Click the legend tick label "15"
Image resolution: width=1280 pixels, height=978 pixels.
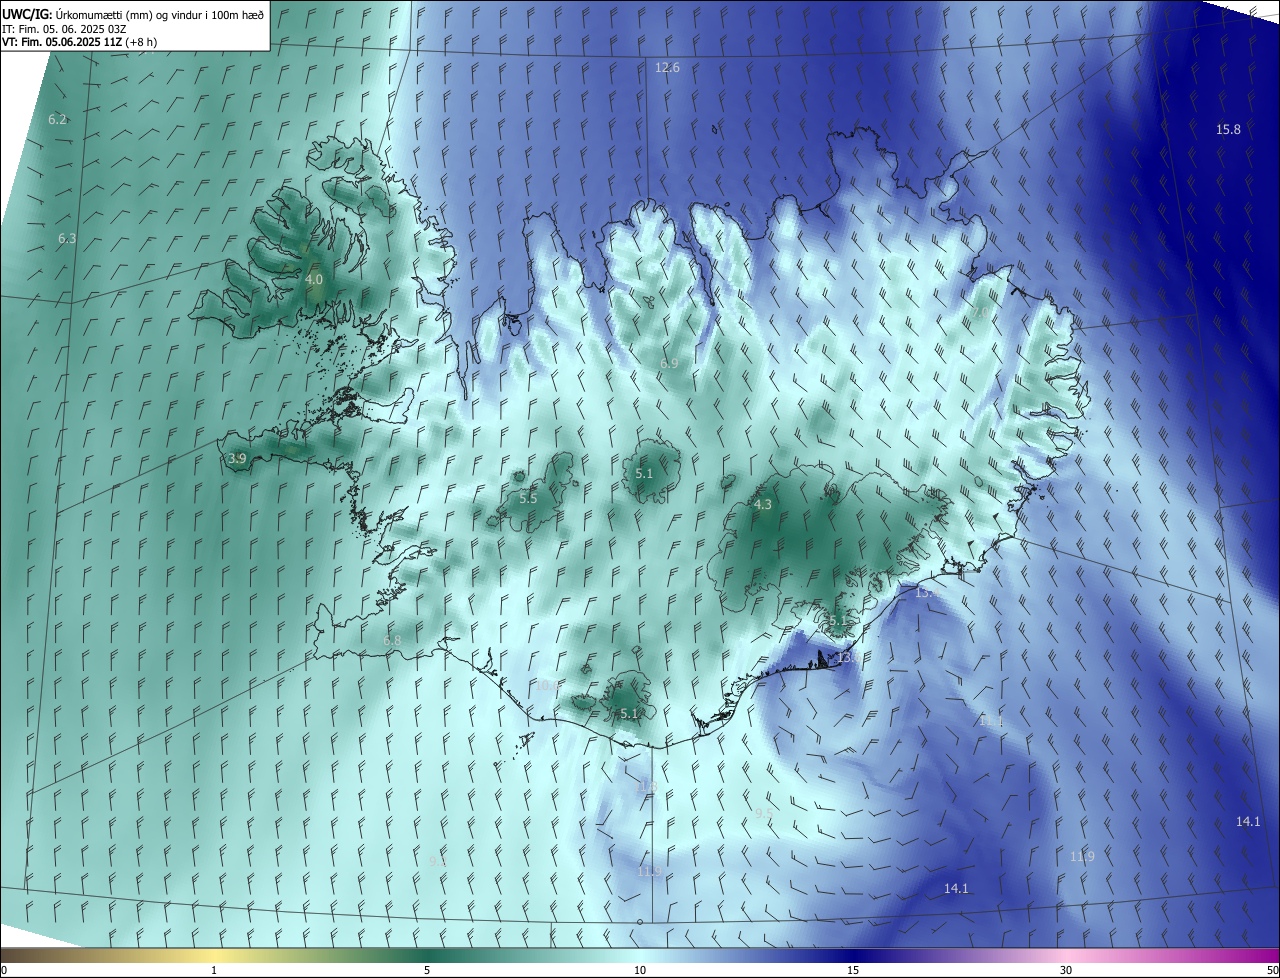coord(853,970)
